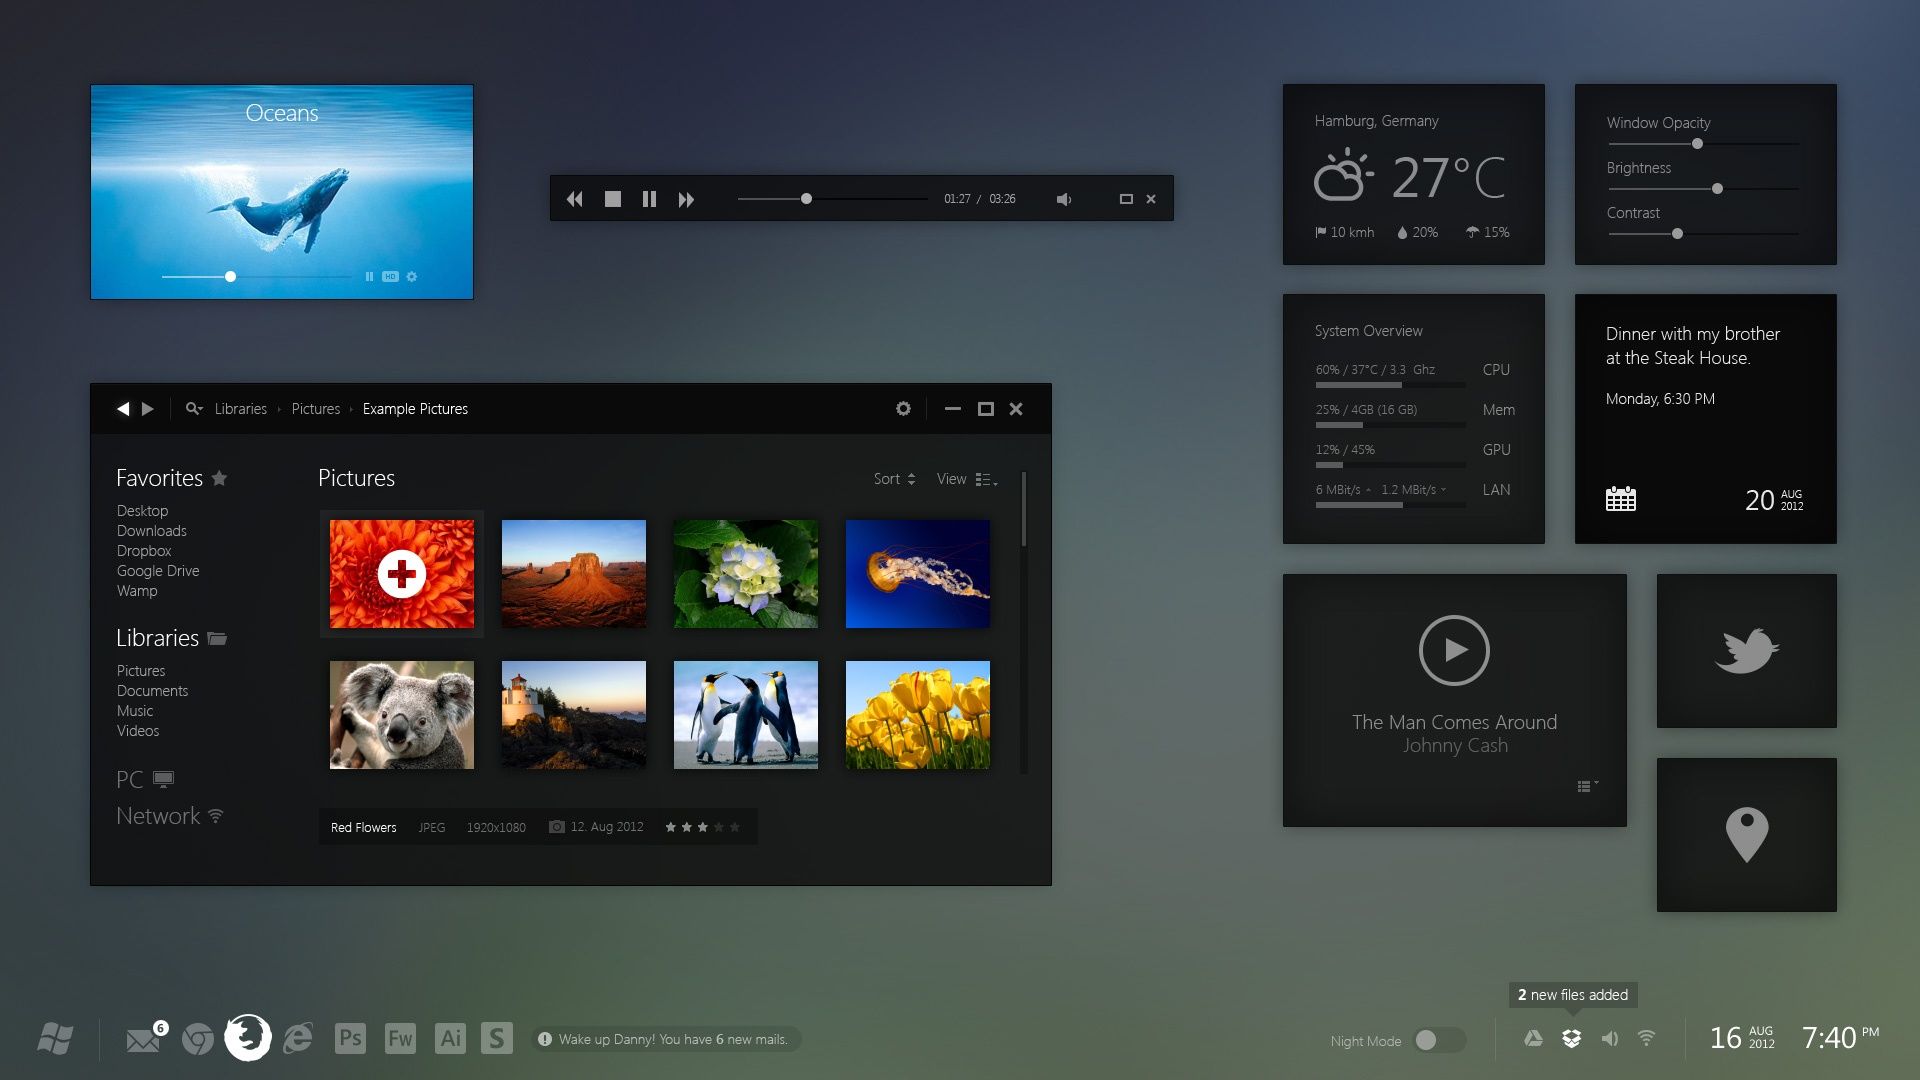Open the mail icon with 6 badge

[143, 1040]
